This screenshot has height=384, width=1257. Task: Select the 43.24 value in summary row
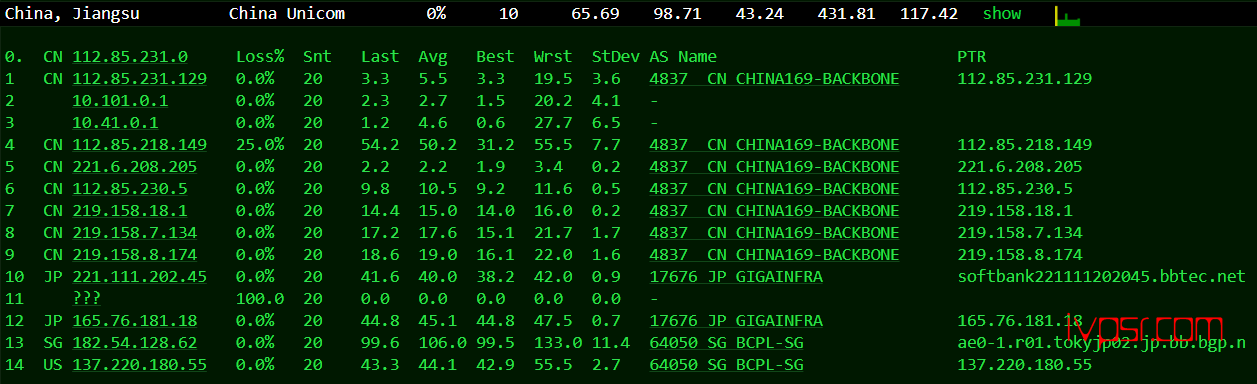point(759,14)
